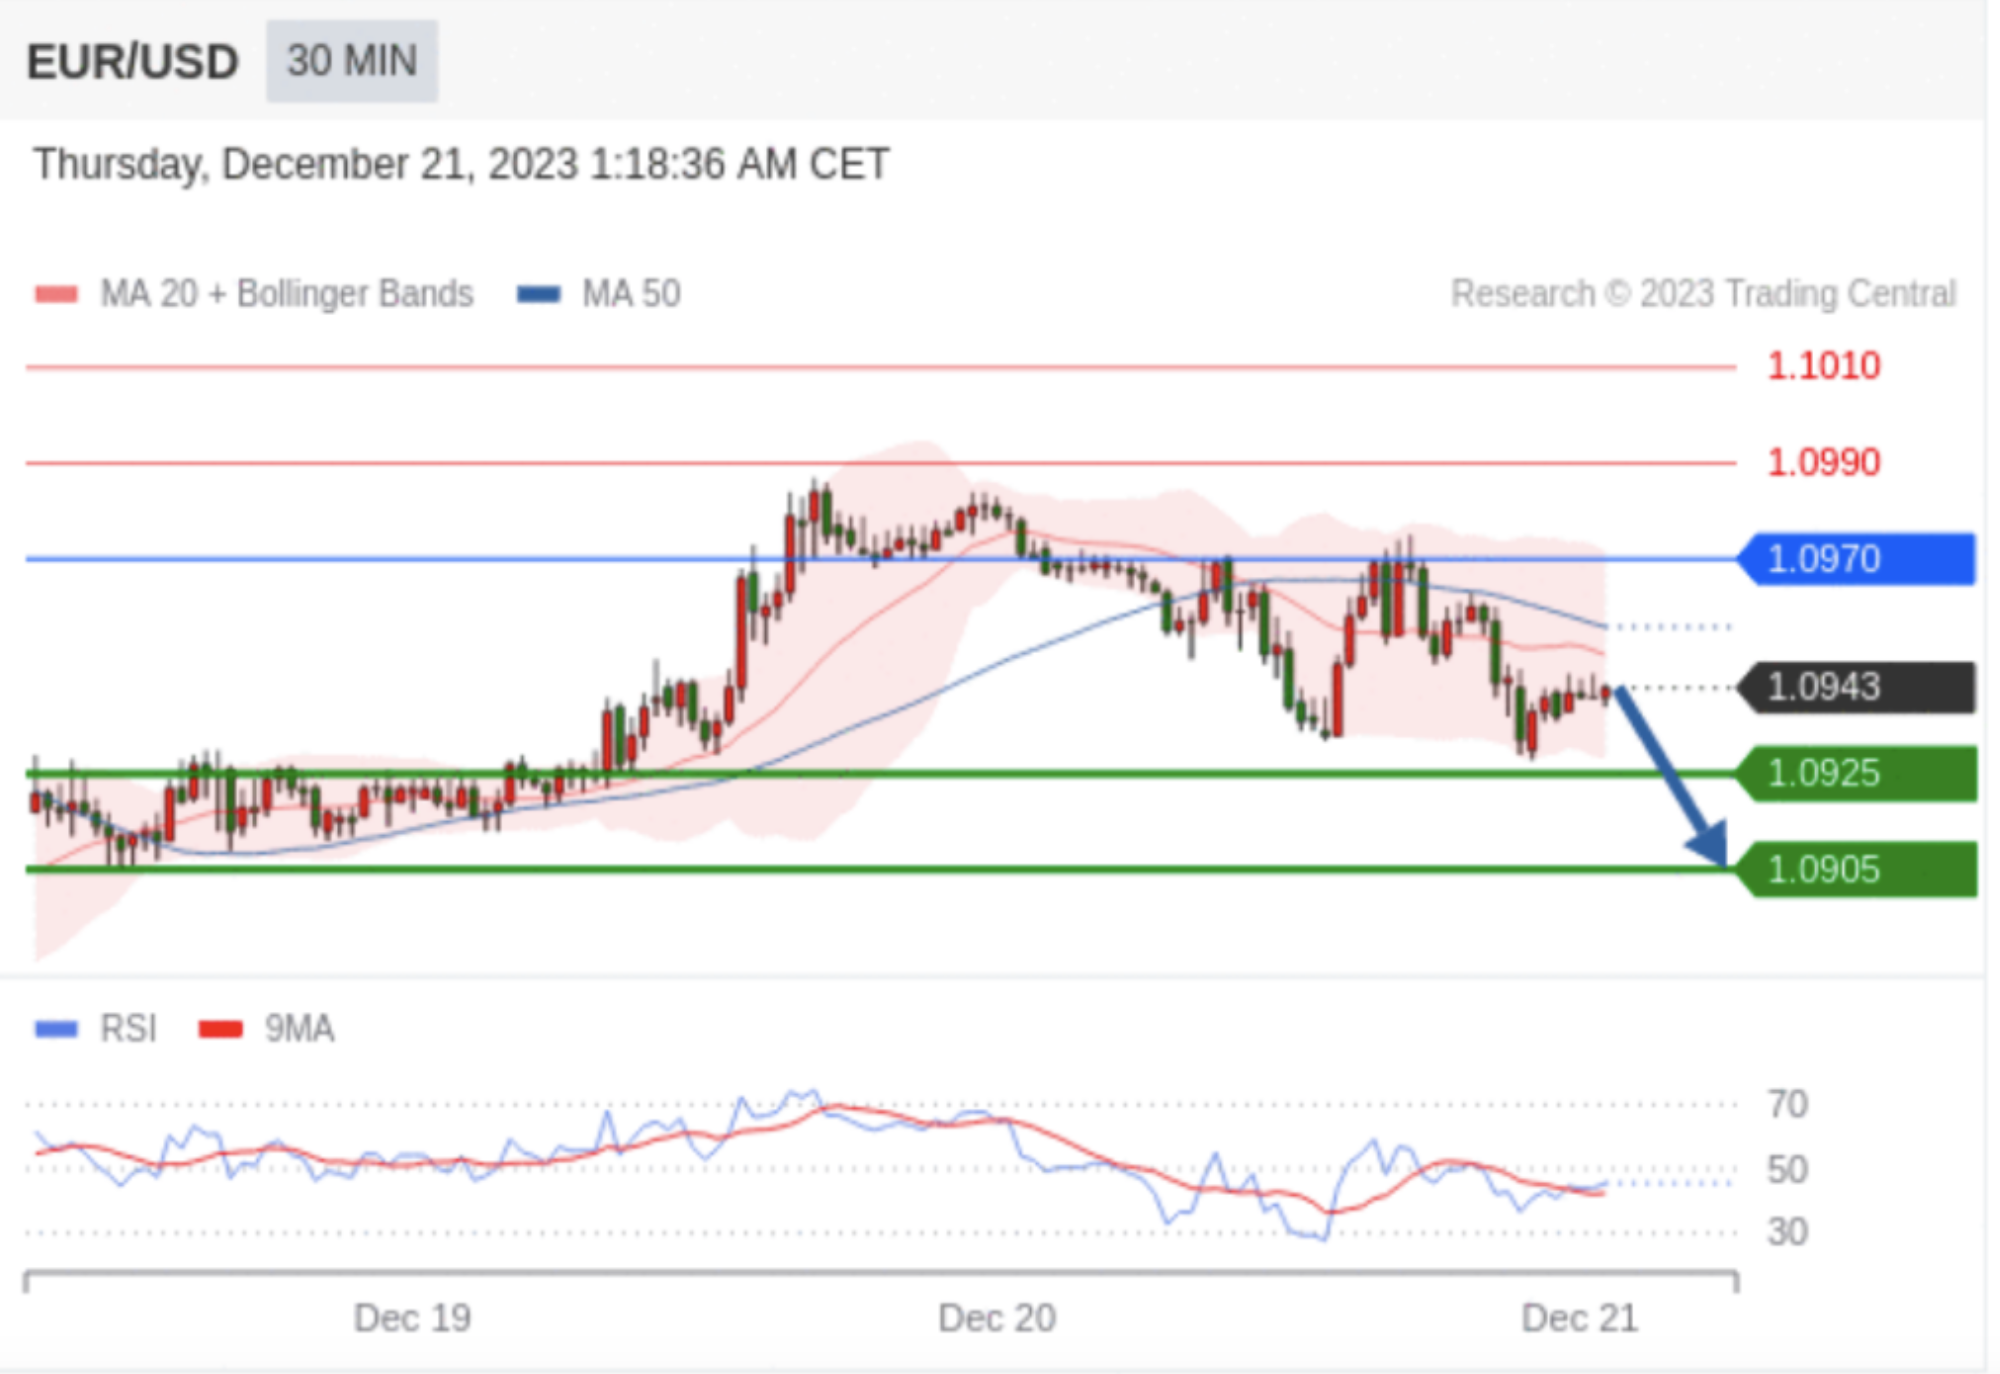Click the red MA 20 legend swatch
Image resolution: width=2000 pixels, height=1374 pixels.
(x=56, y=294)
